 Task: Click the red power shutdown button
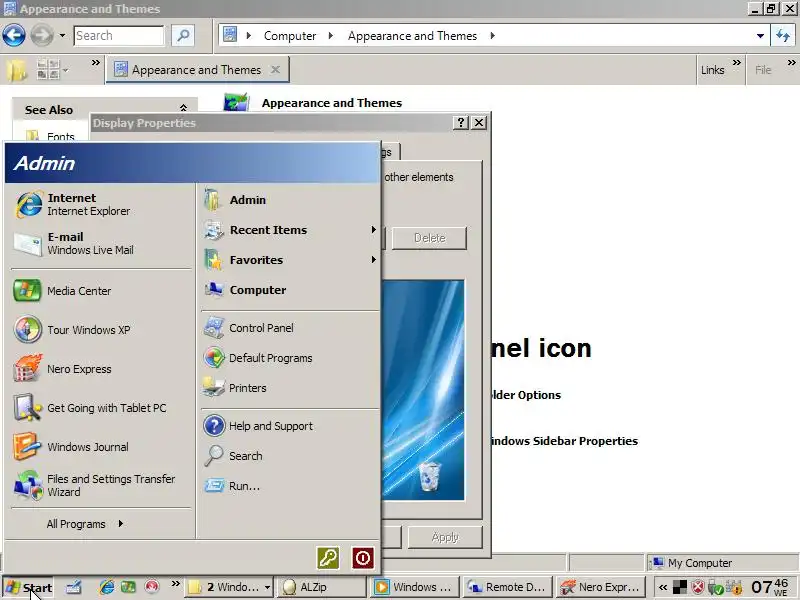363,558
